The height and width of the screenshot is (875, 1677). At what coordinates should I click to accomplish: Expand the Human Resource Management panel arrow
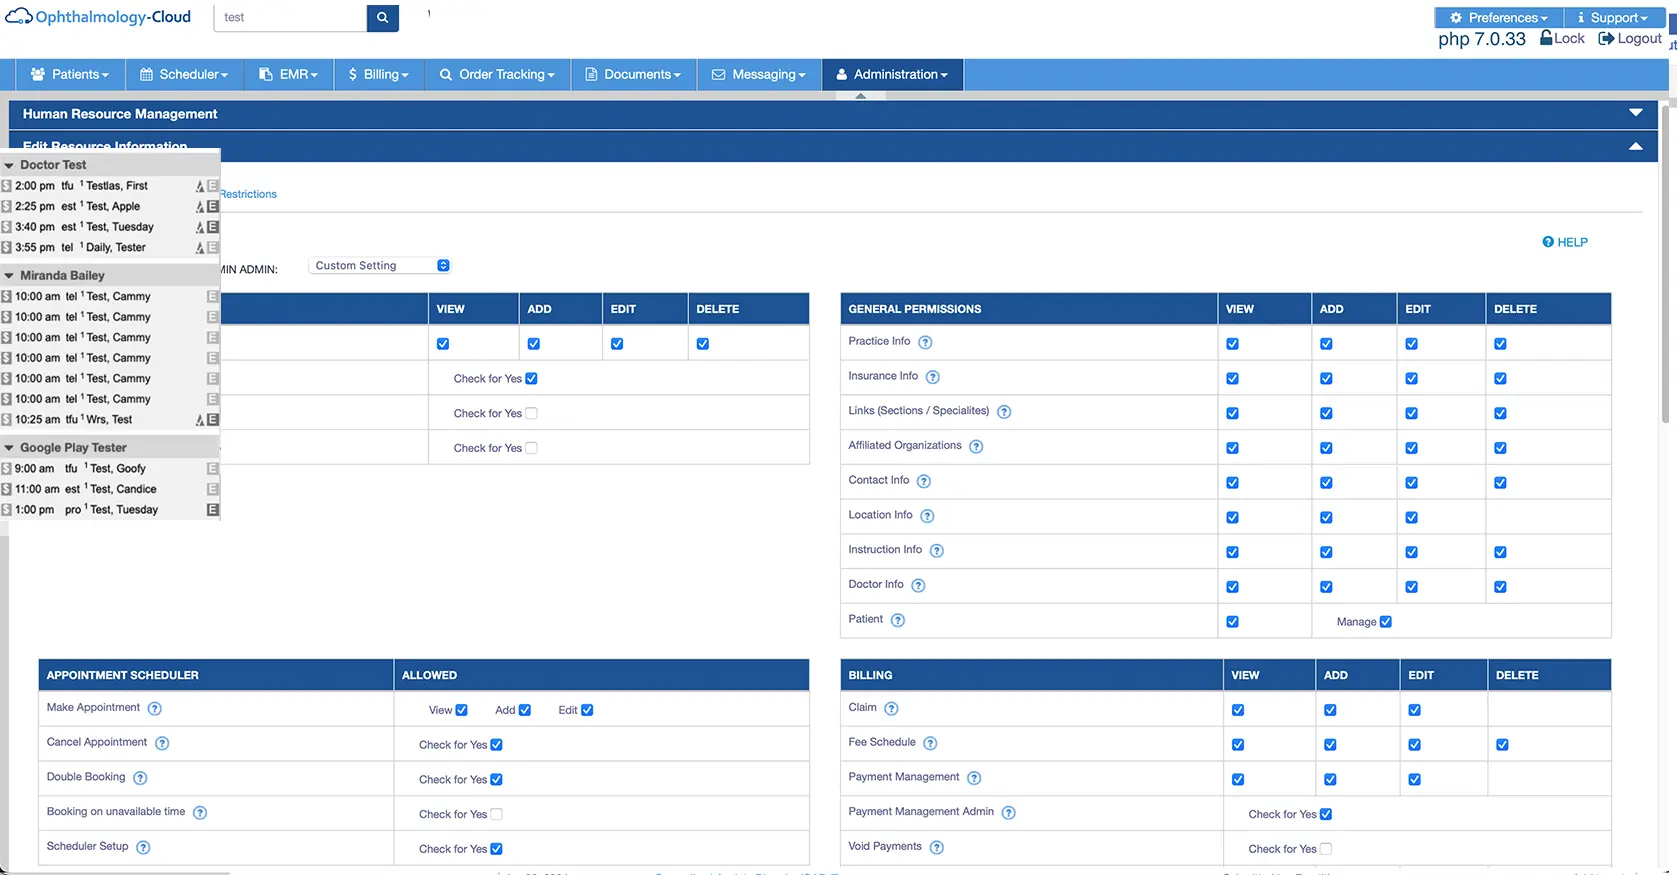(1635, 113)
